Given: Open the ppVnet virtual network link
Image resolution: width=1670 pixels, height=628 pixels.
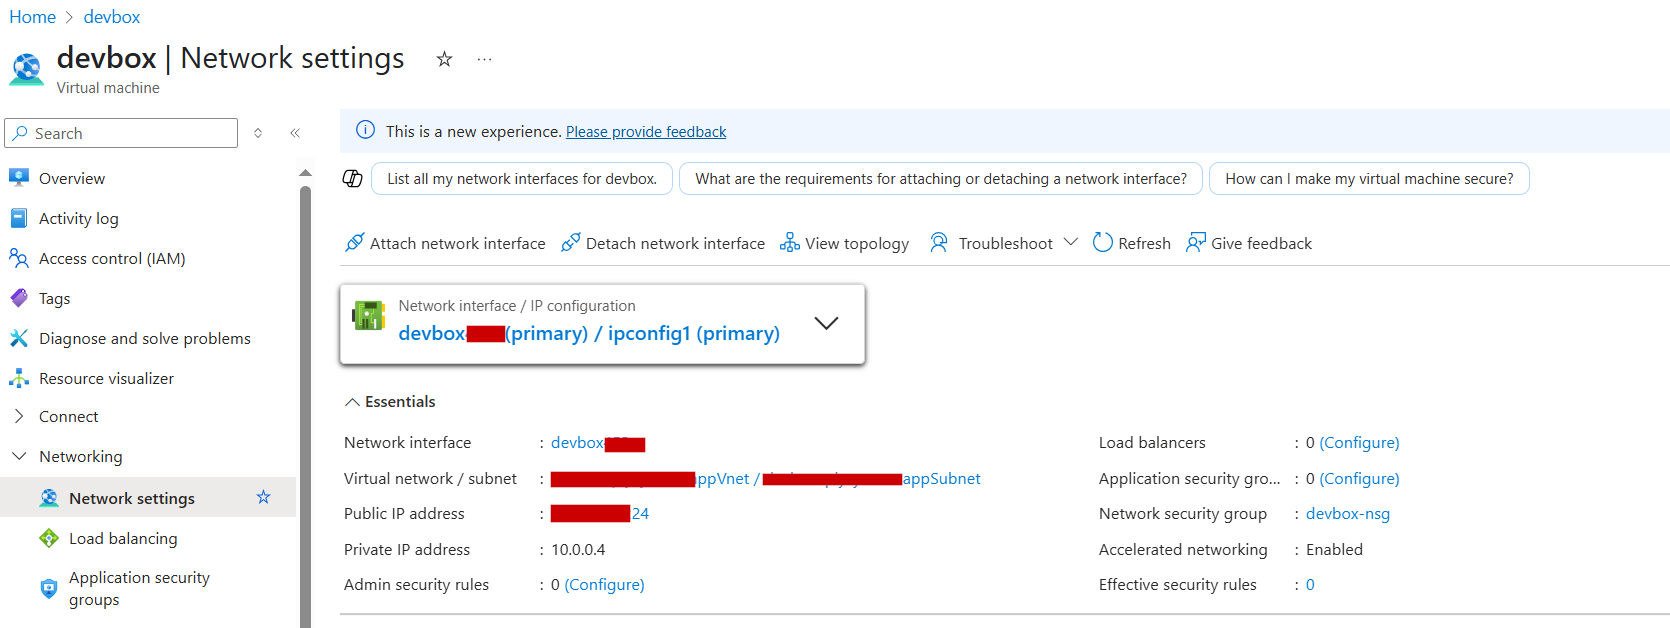Looking at the screenshot, I should (650, 478).
